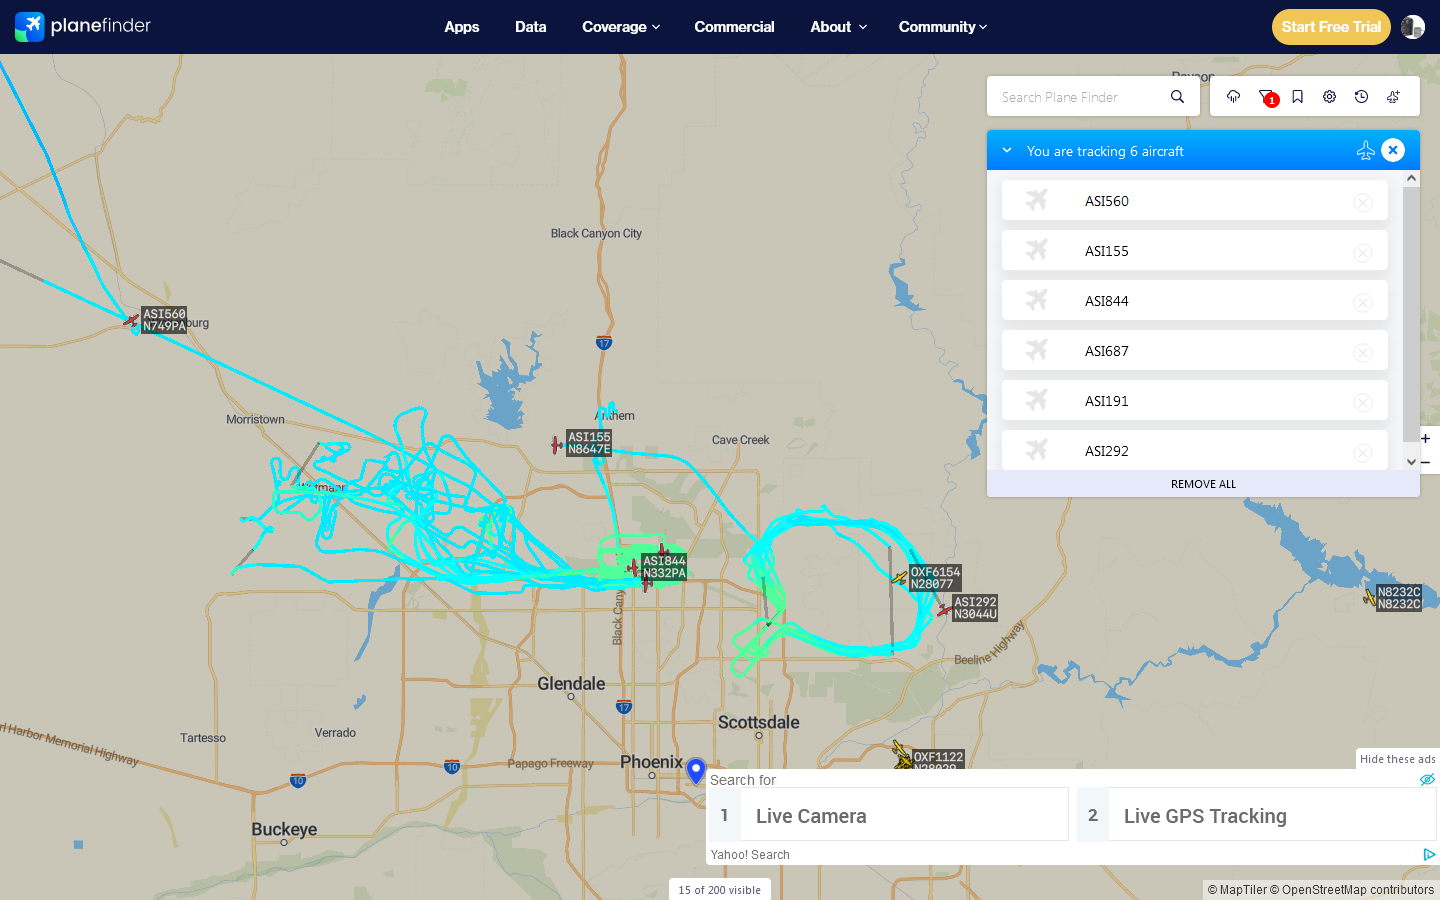Click the planefinder logo
1440x900 pixels.
pyautogui.click(x=83, y=26)
